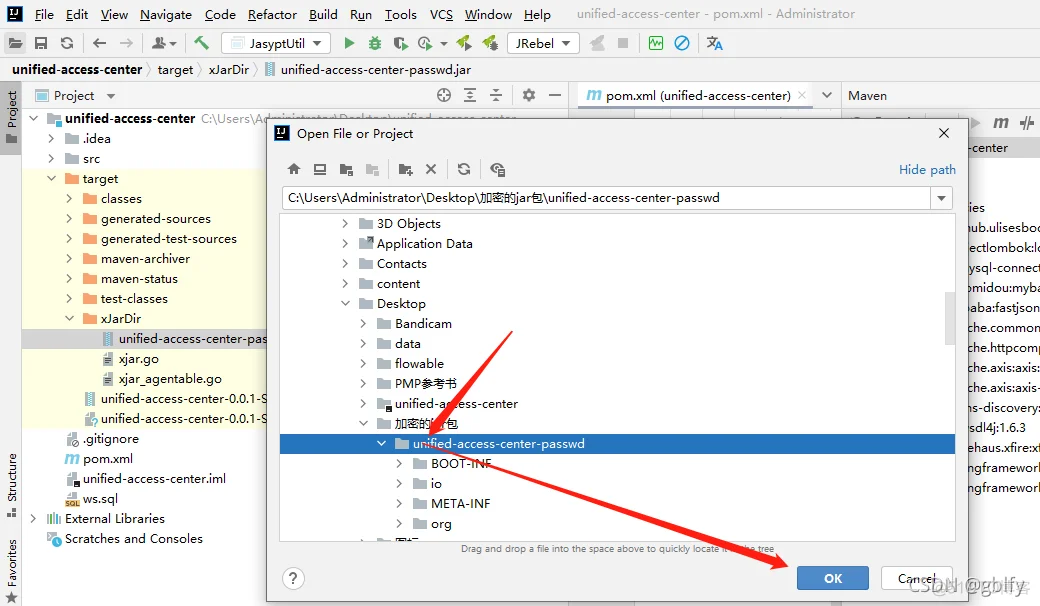Collapse the Desktop folder in dialog
Image resolution: width=1040 pixels, height=606 pixels.
[x=345, y=304]
